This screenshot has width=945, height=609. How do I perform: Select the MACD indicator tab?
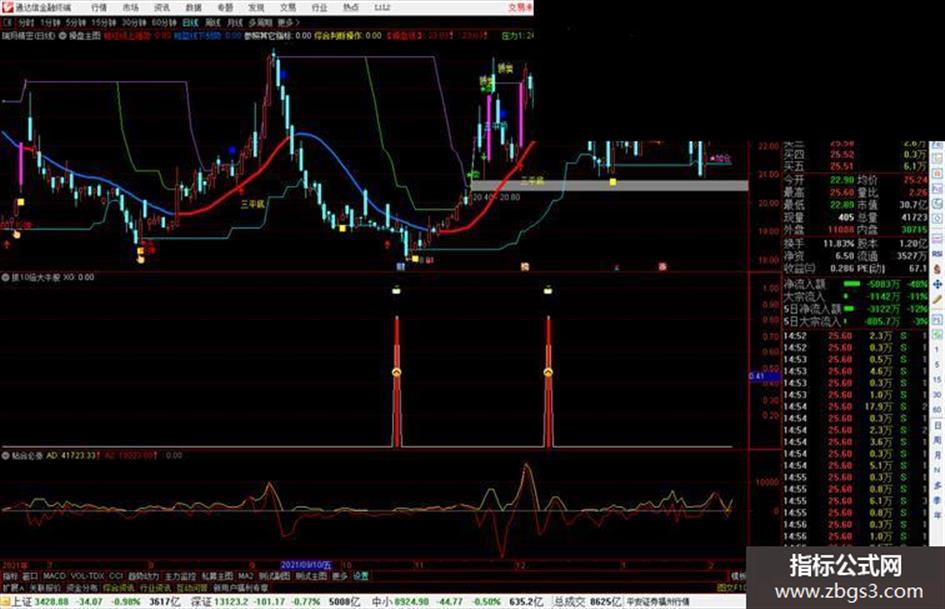pyautogui.click(x=54, y=576)
